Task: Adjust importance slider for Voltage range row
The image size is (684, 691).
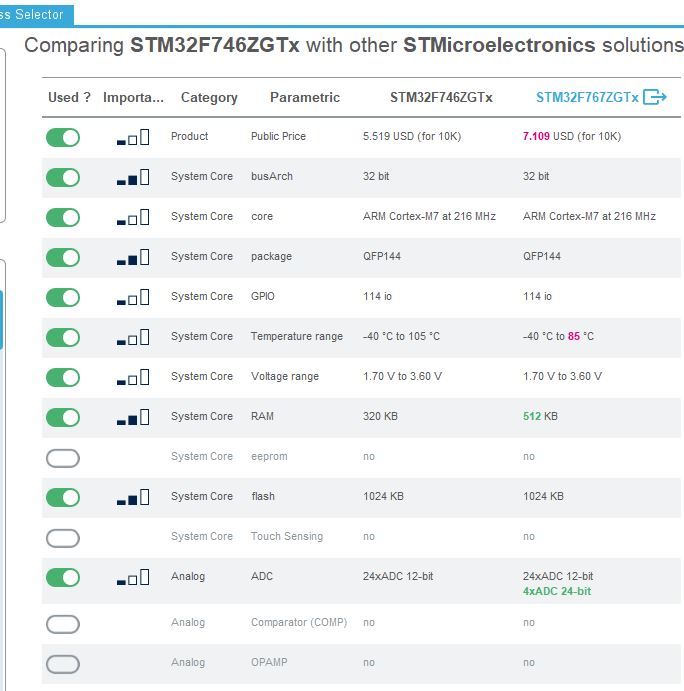Action: click(133, 377)
